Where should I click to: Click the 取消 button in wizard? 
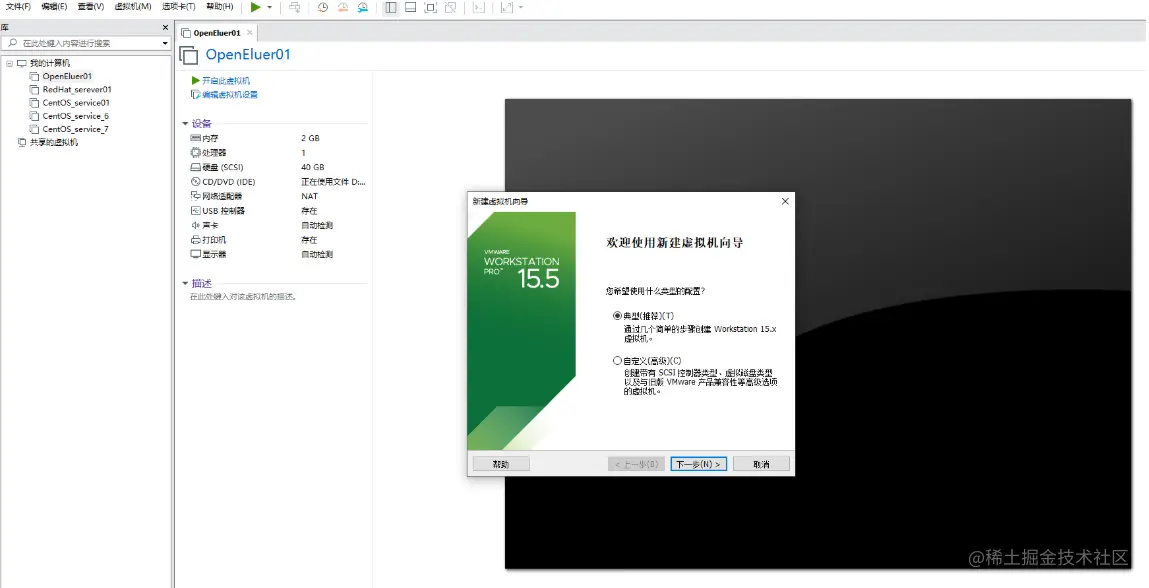[x=761, y=464]
